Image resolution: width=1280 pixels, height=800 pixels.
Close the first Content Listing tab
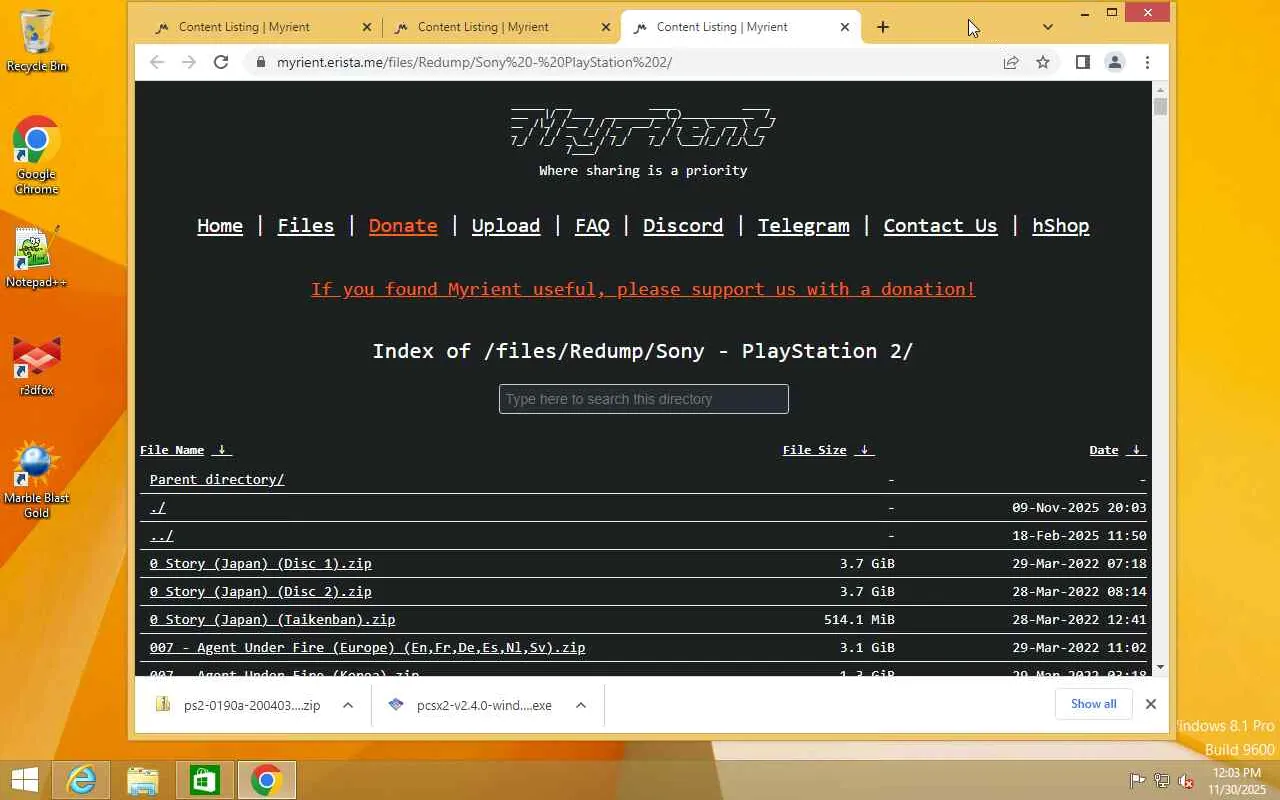point(366,27)
